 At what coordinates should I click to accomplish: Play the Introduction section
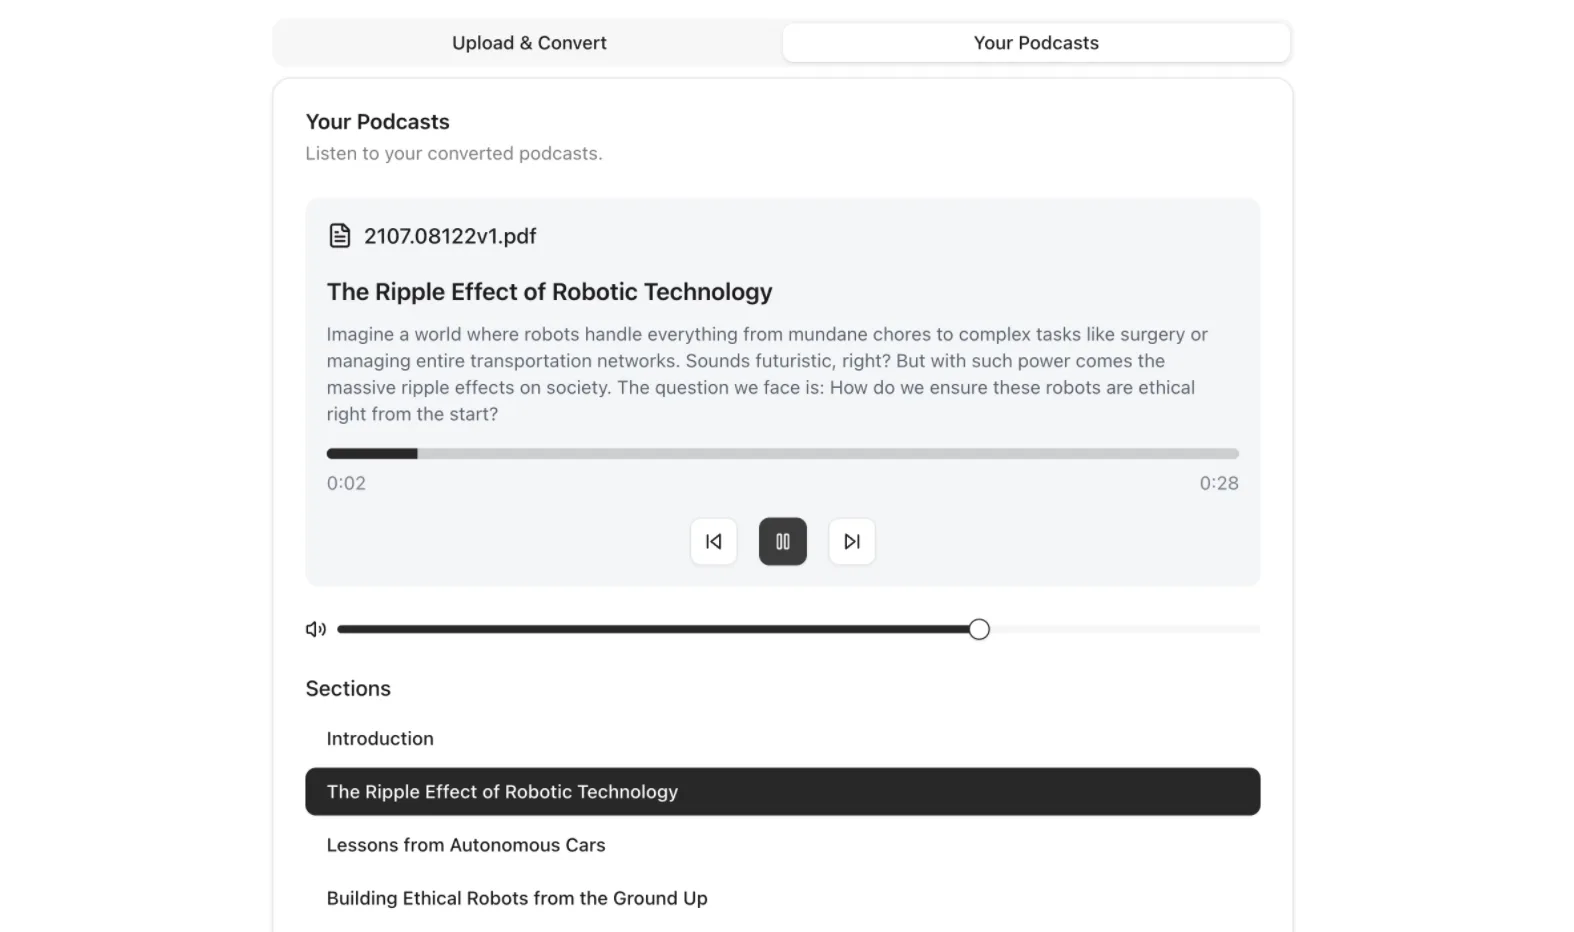pyautogui.click(x=380, y=739)
